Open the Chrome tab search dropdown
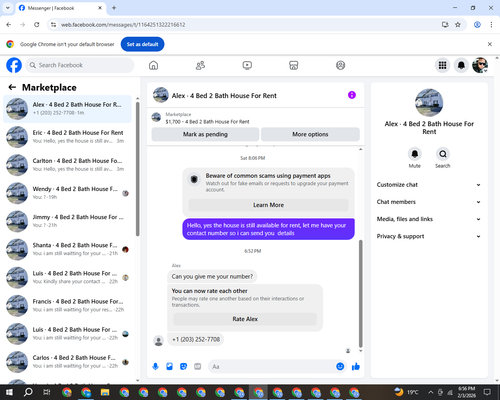500x400 pixels. pyautogui.click(x=7, y=8)
